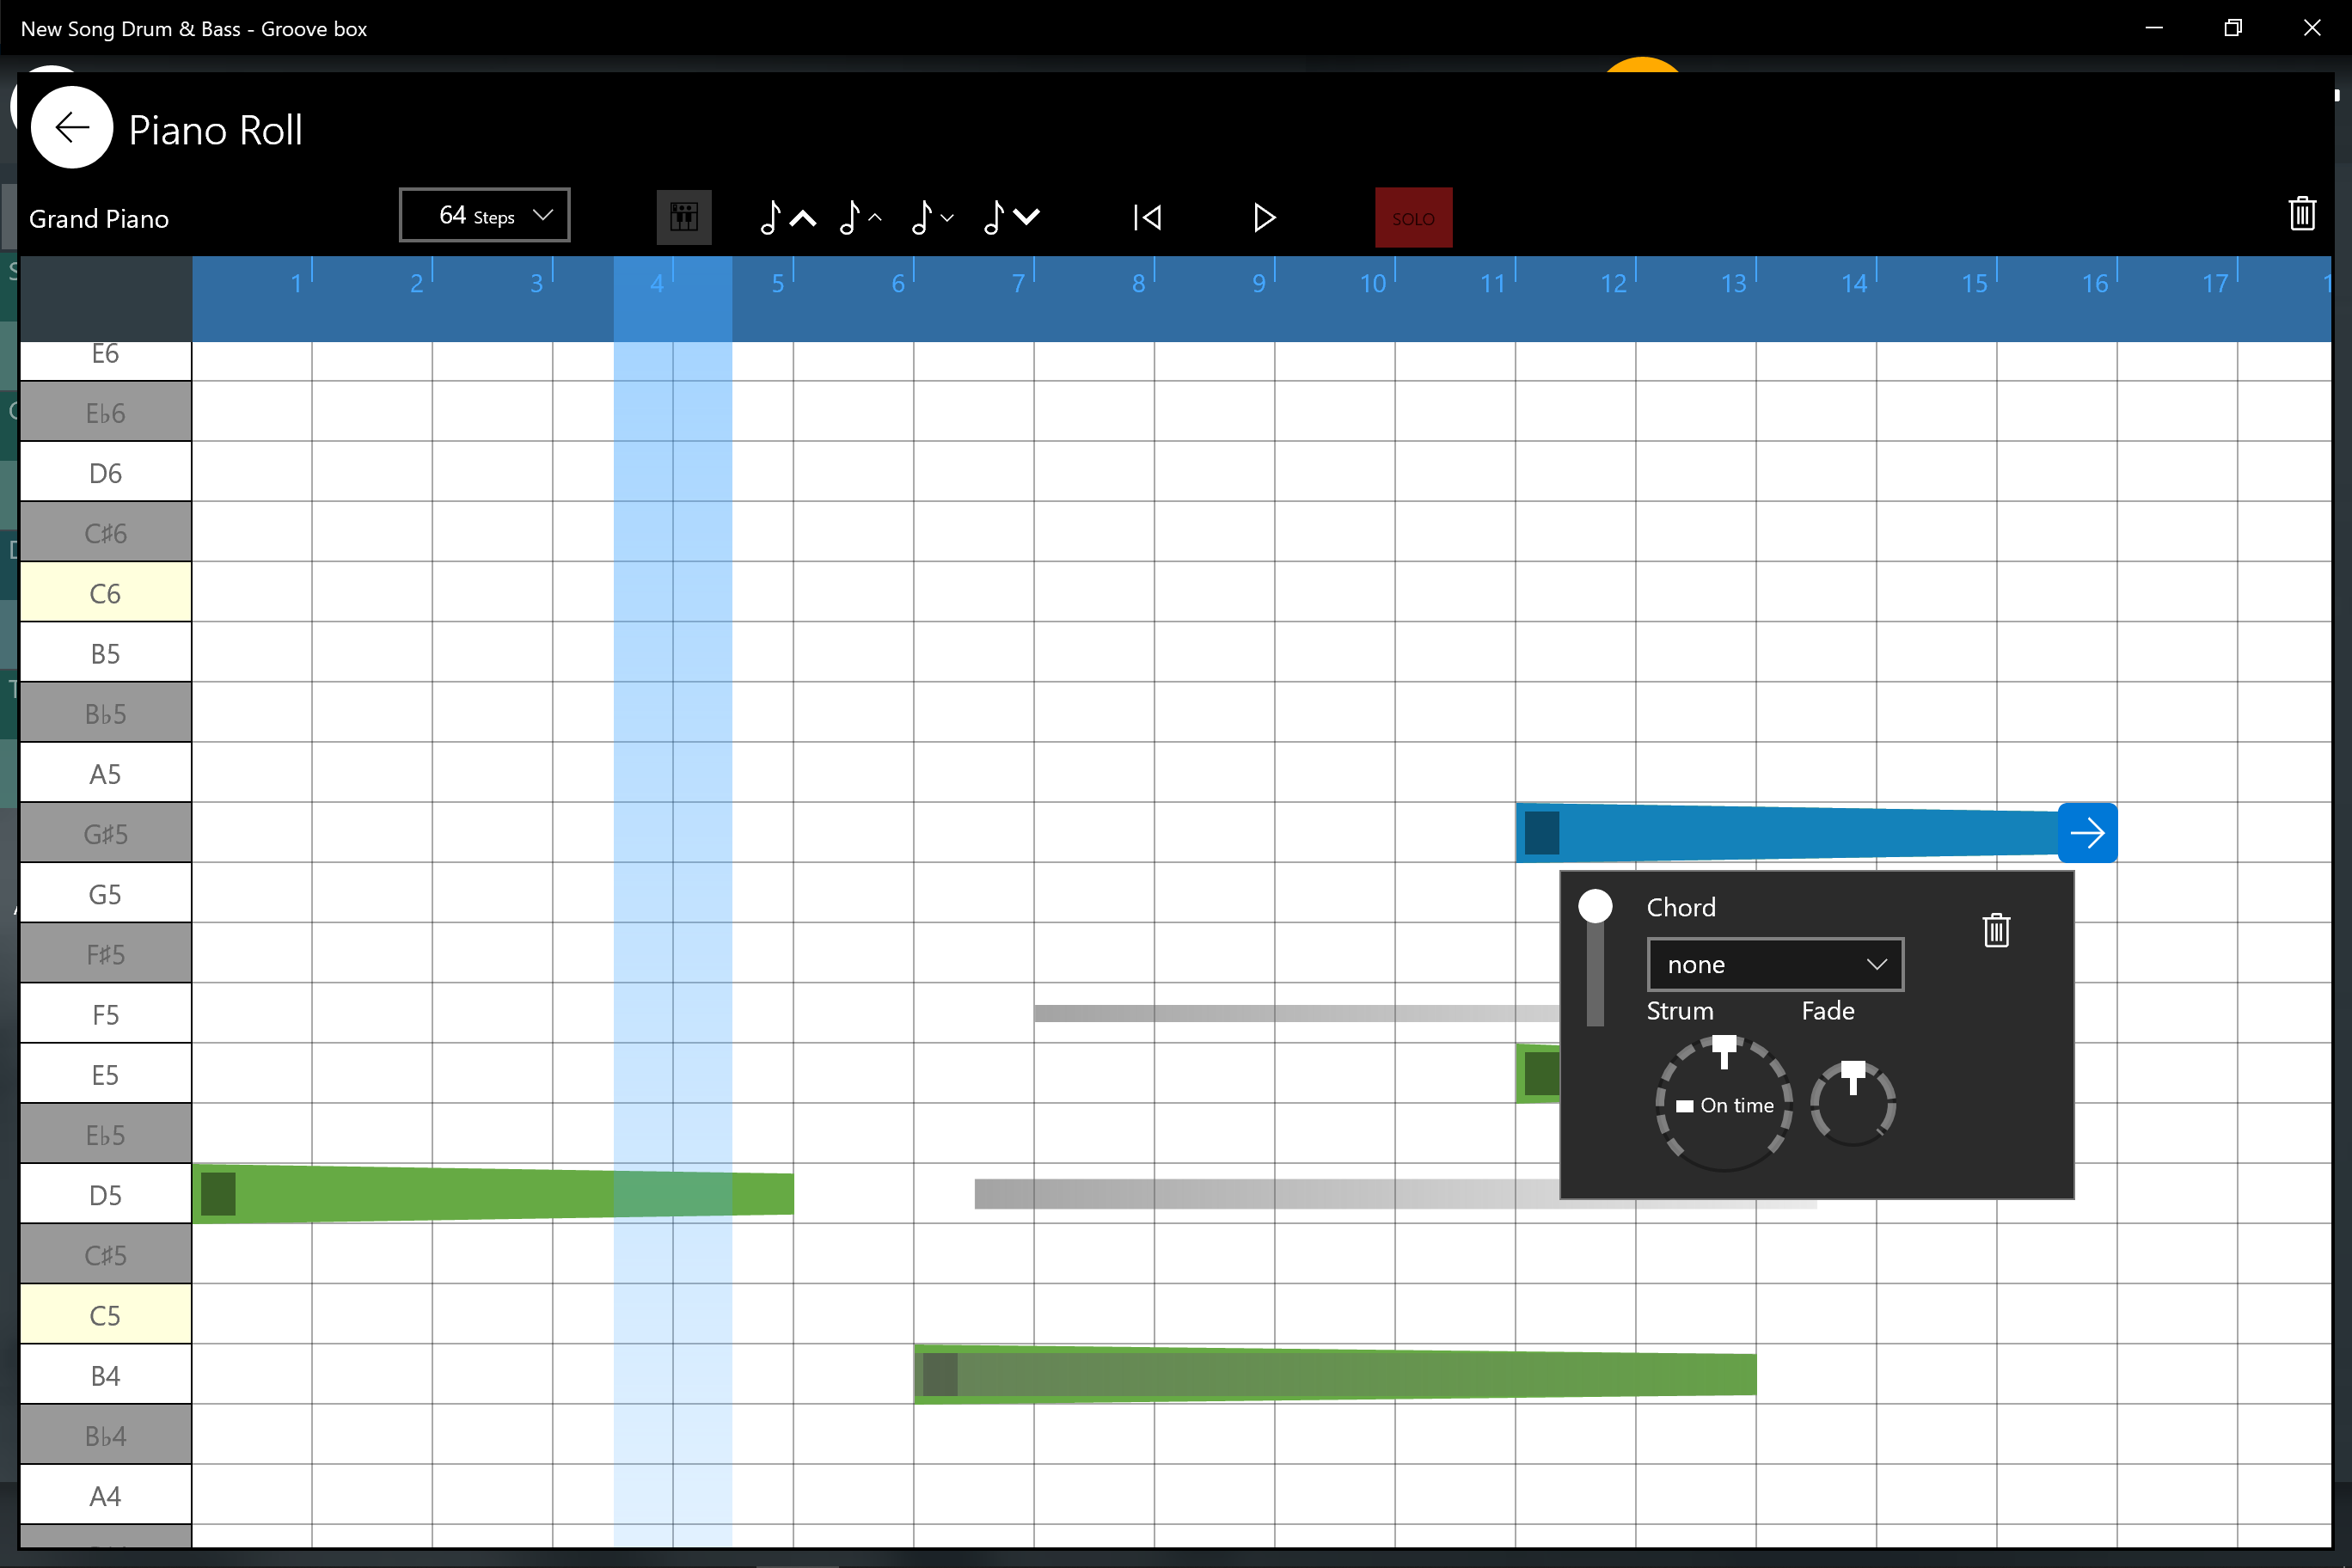Delete the pattern using the trash icon
This screenshot has width=2352, height=1568.
2303,213
